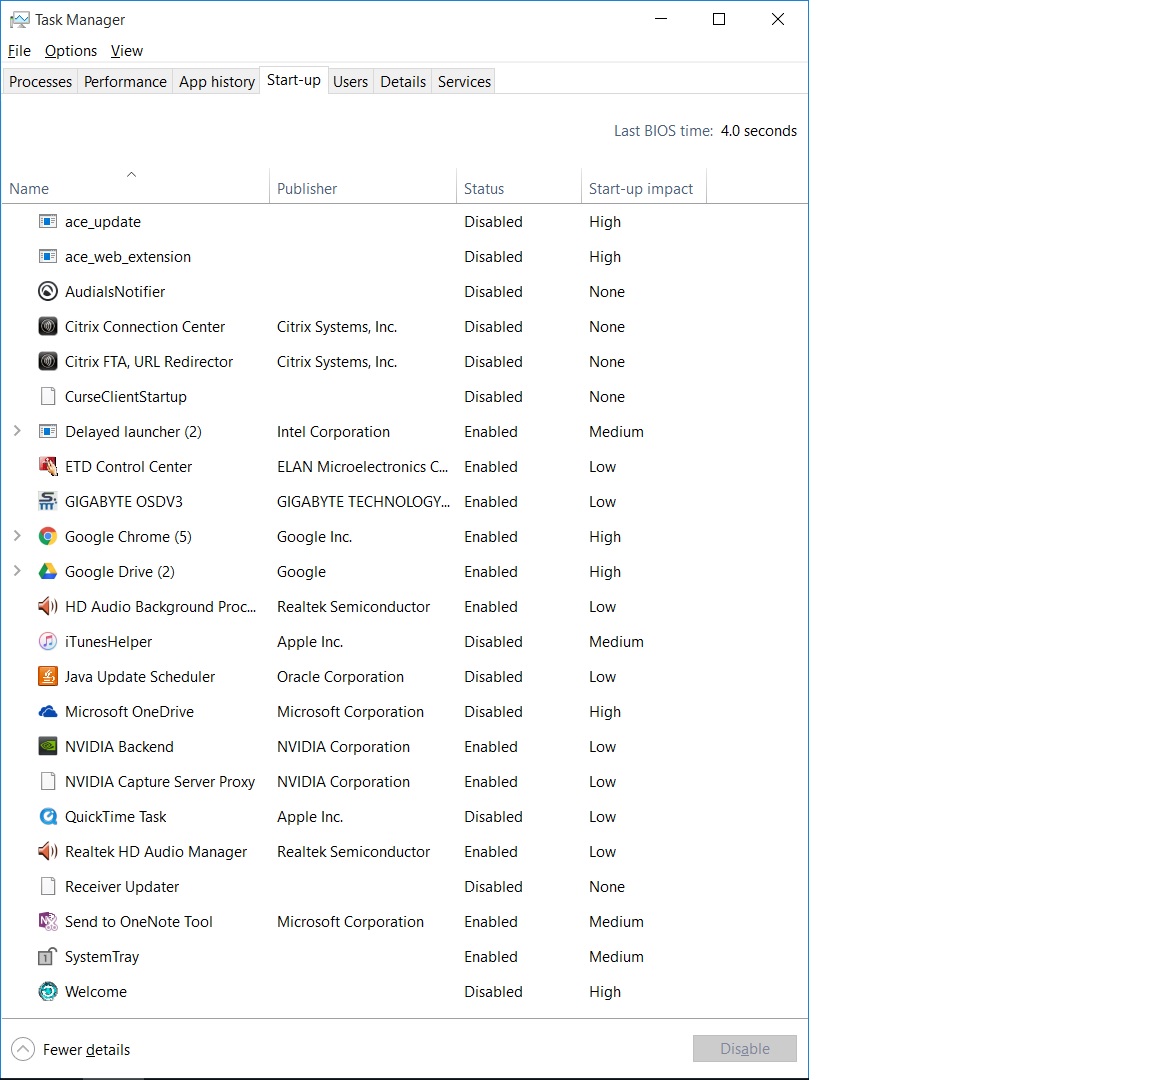Screen dimensions: 1152x1080
Task: Expand the Google Chrome (5) group
Action: (x=17, y=536)
